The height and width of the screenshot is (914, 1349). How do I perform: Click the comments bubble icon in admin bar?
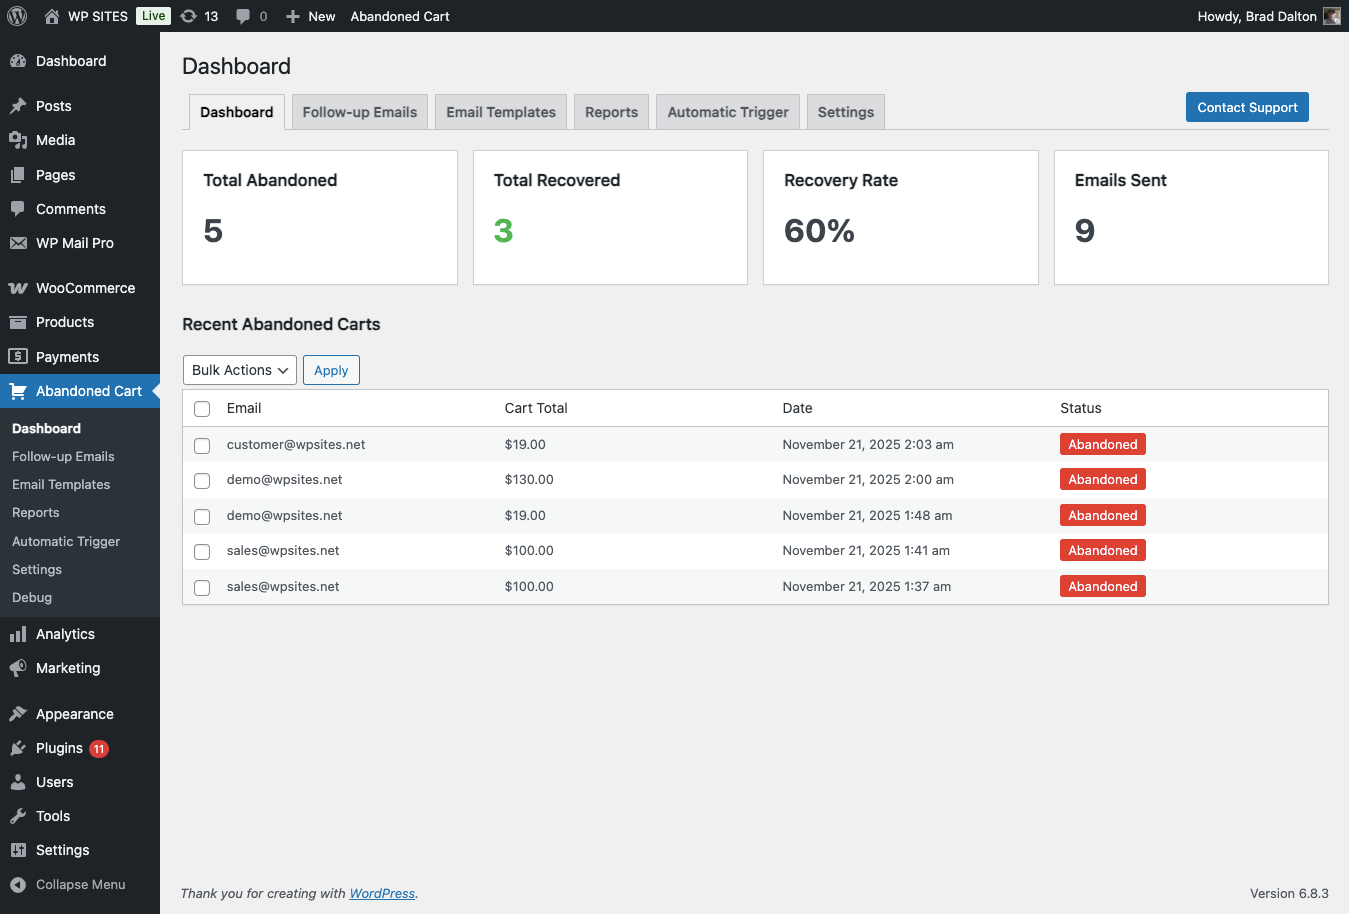243,16
